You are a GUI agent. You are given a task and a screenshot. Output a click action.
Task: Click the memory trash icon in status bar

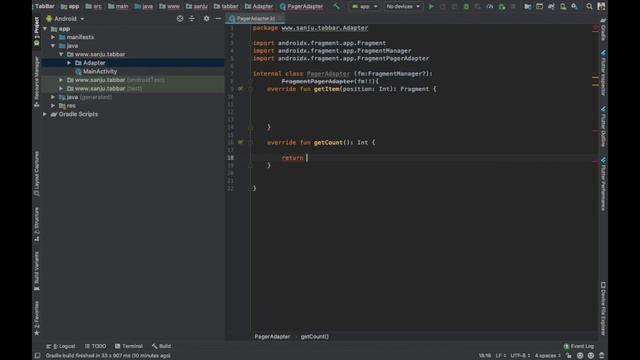602,356
